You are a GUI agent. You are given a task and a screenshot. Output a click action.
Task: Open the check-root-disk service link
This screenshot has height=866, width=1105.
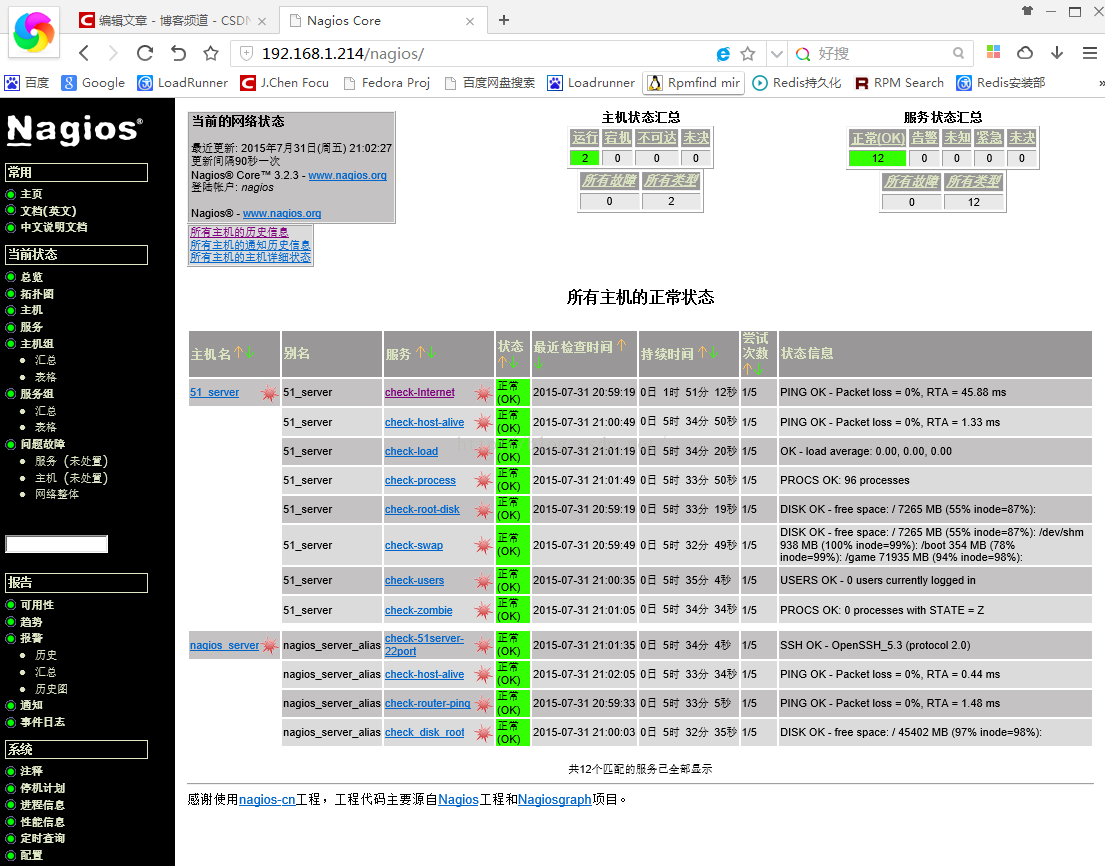point(422,509)
